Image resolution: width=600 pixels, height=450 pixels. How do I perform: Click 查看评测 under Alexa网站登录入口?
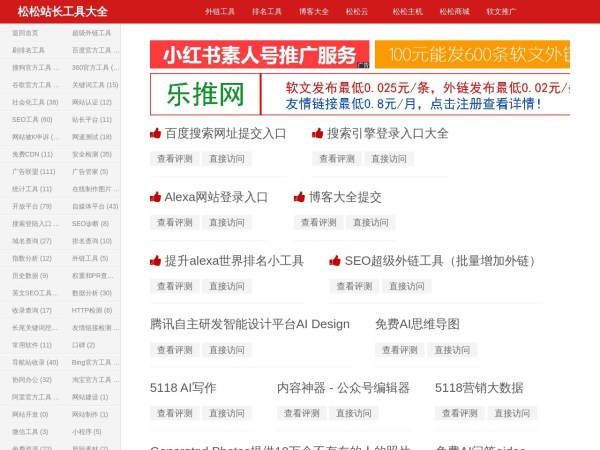(x=175, y=222)
